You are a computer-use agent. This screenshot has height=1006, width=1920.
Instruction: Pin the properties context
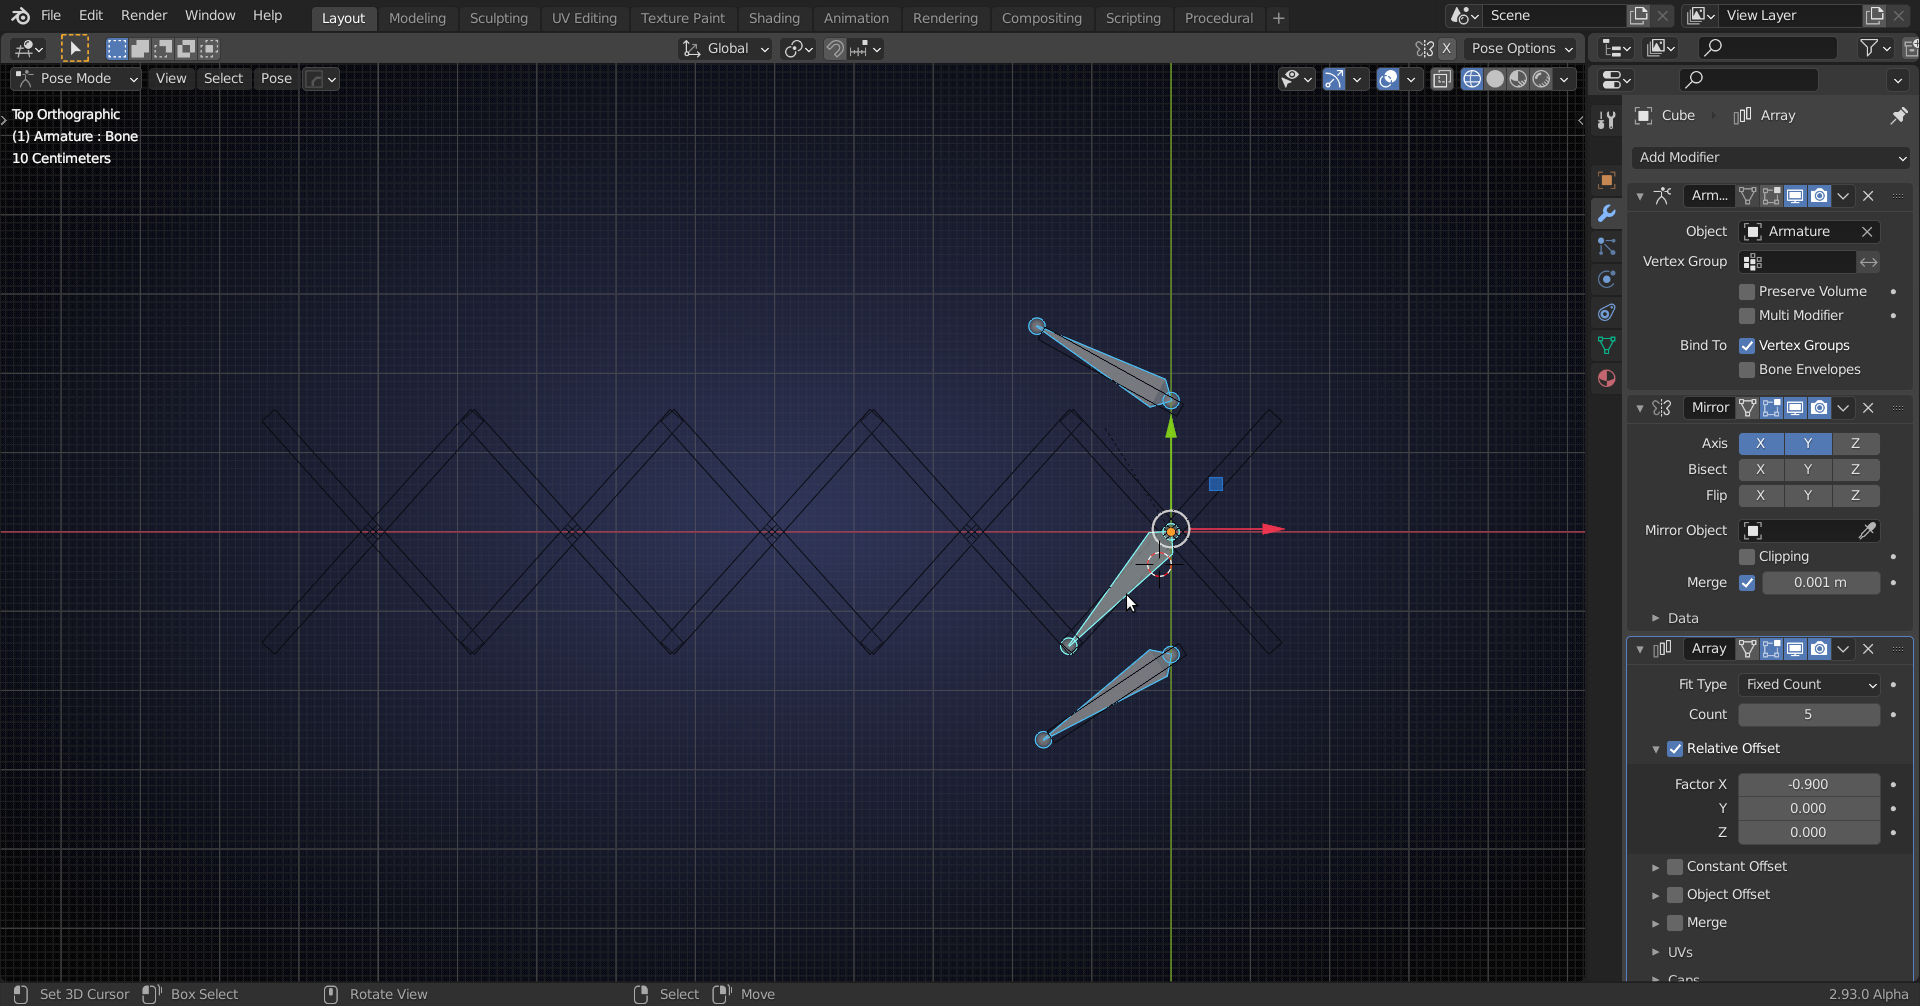point(1898,116)
